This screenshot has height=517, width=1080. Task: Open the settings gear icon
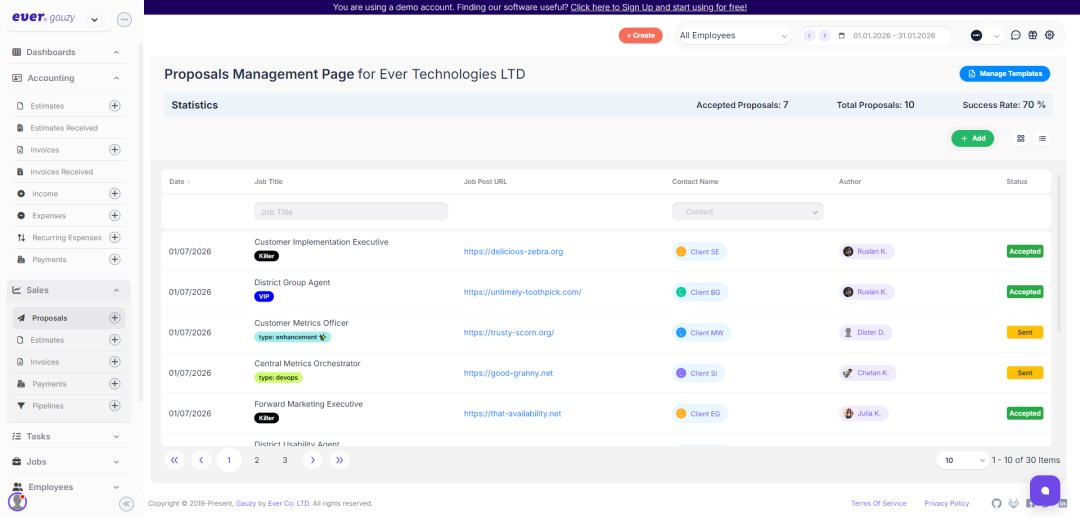pyautogui.click(x=1050, y=35)
